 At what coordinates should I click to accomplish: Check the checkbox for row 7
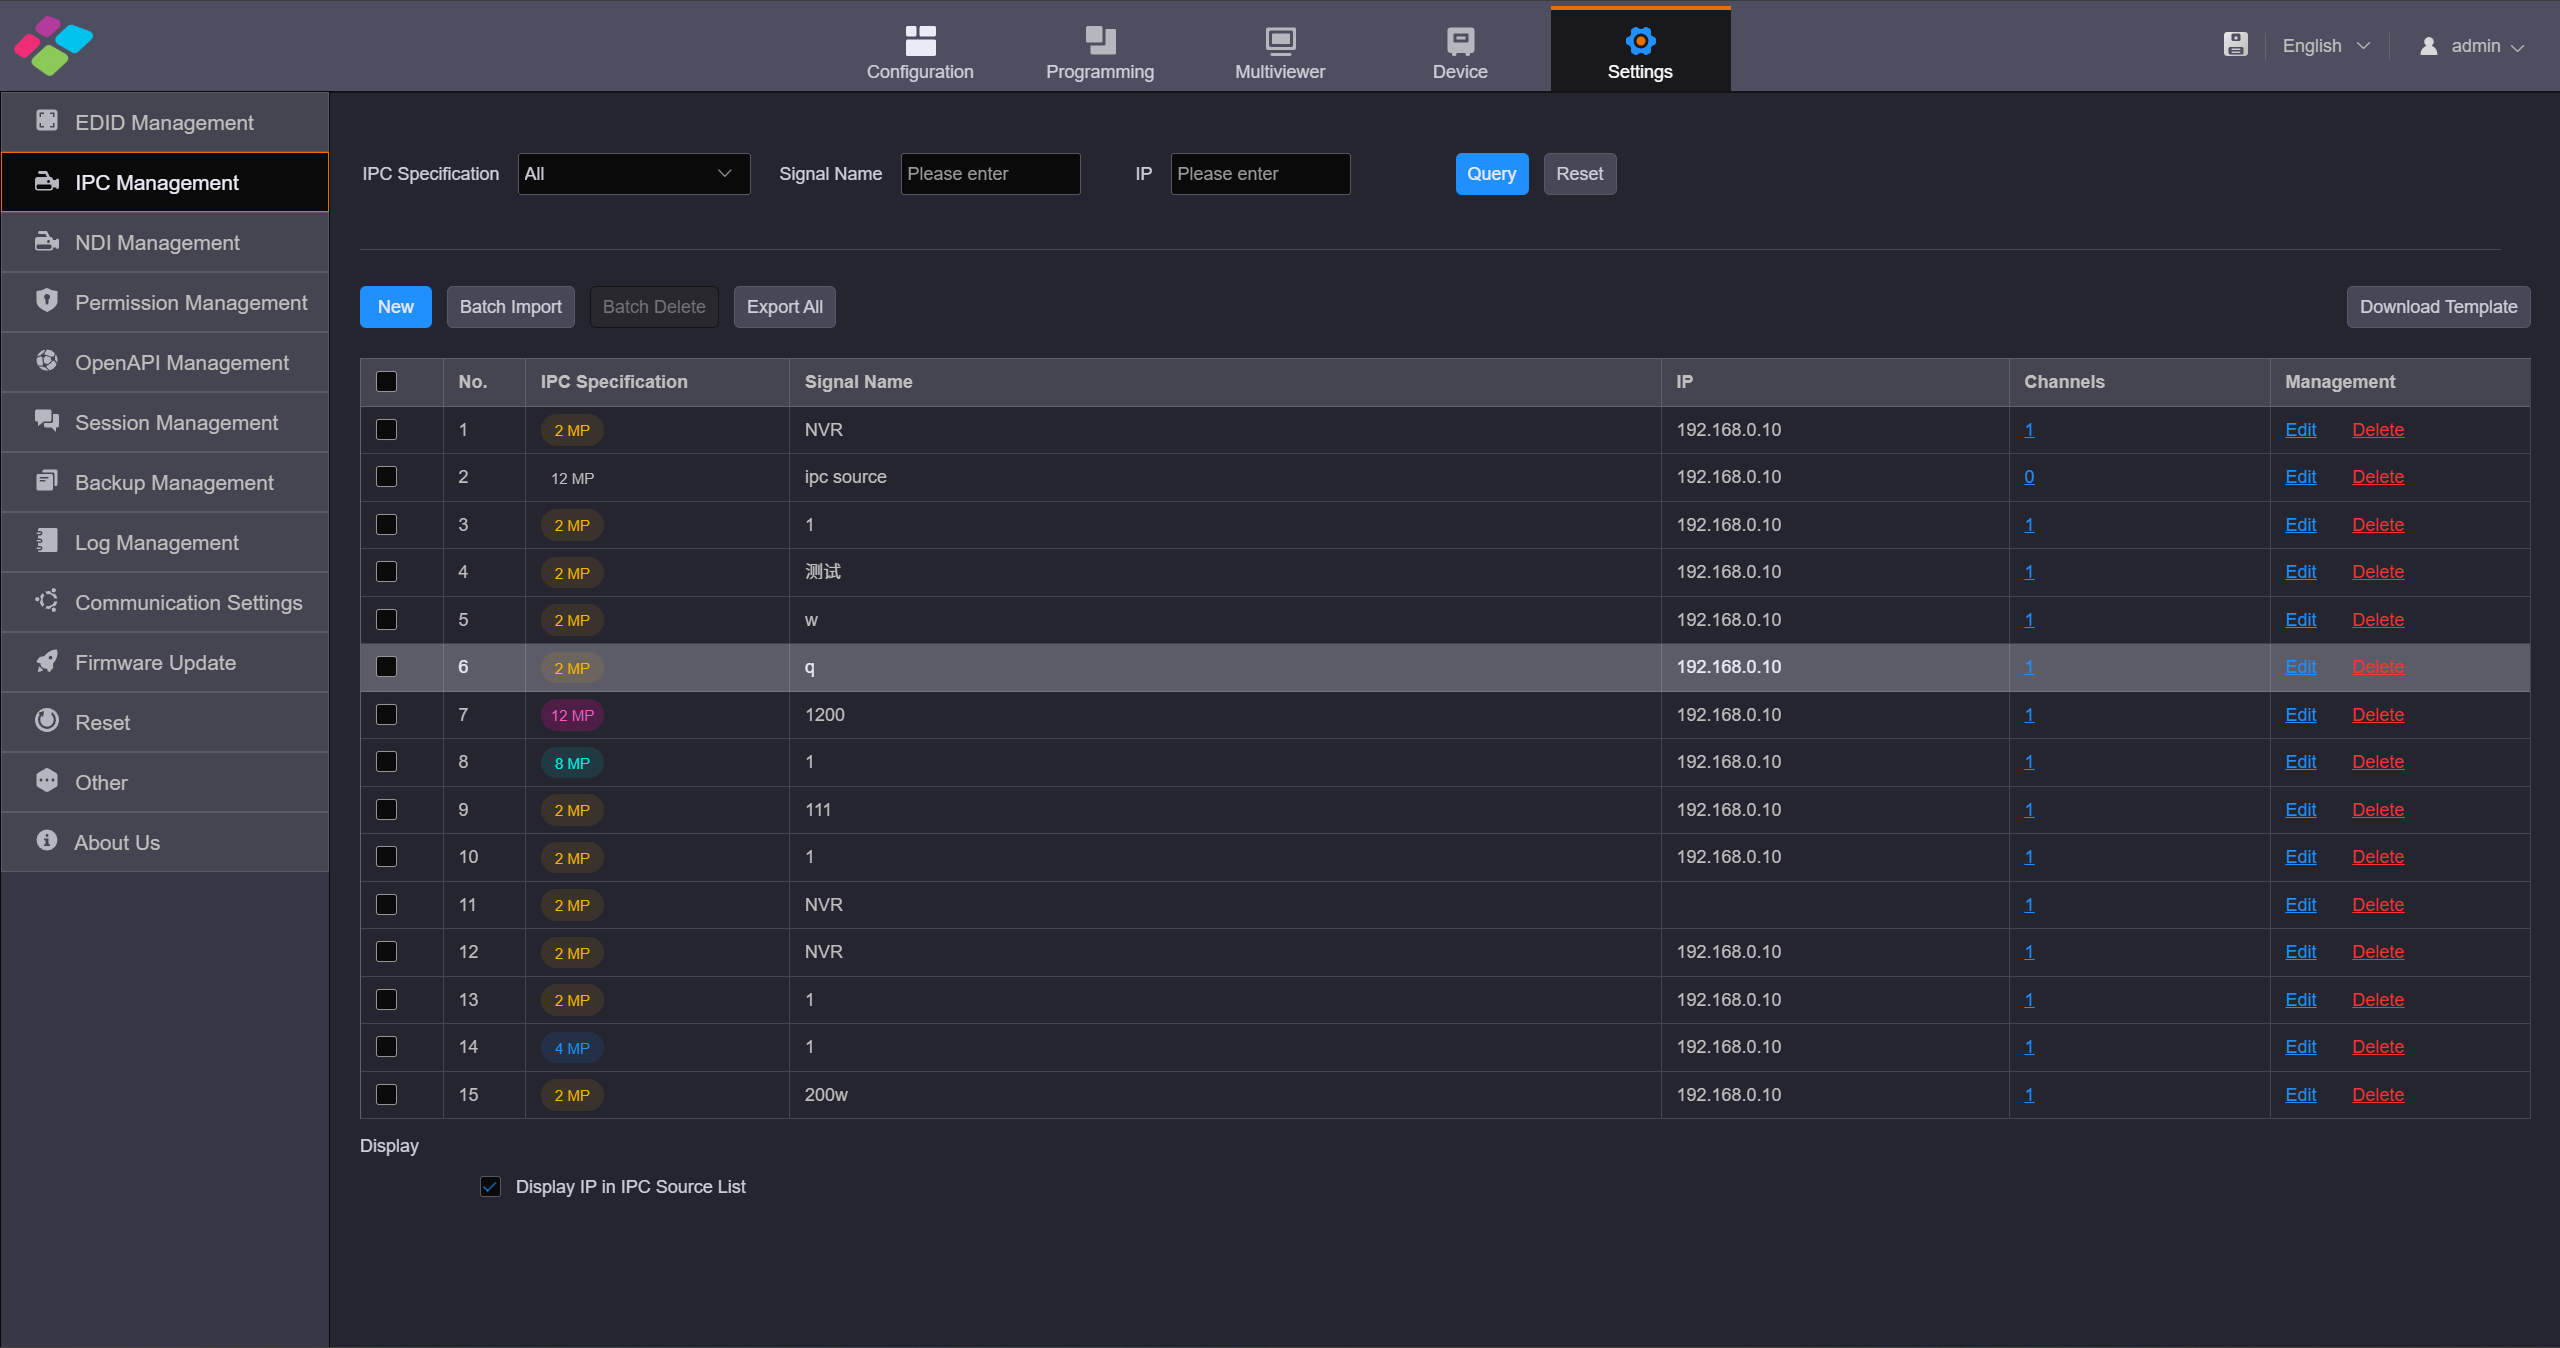click(x=386, y=715)
